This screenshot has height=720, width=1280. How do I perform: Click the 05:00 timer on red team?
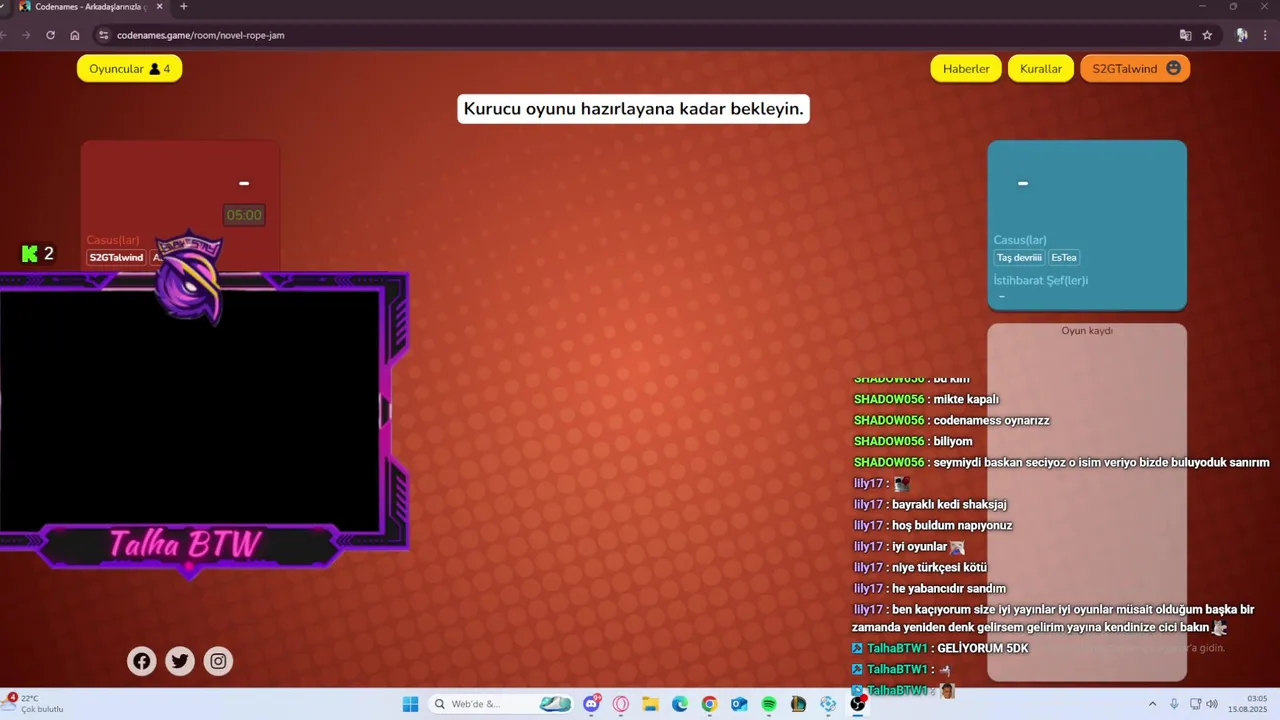tap(244, 215)
